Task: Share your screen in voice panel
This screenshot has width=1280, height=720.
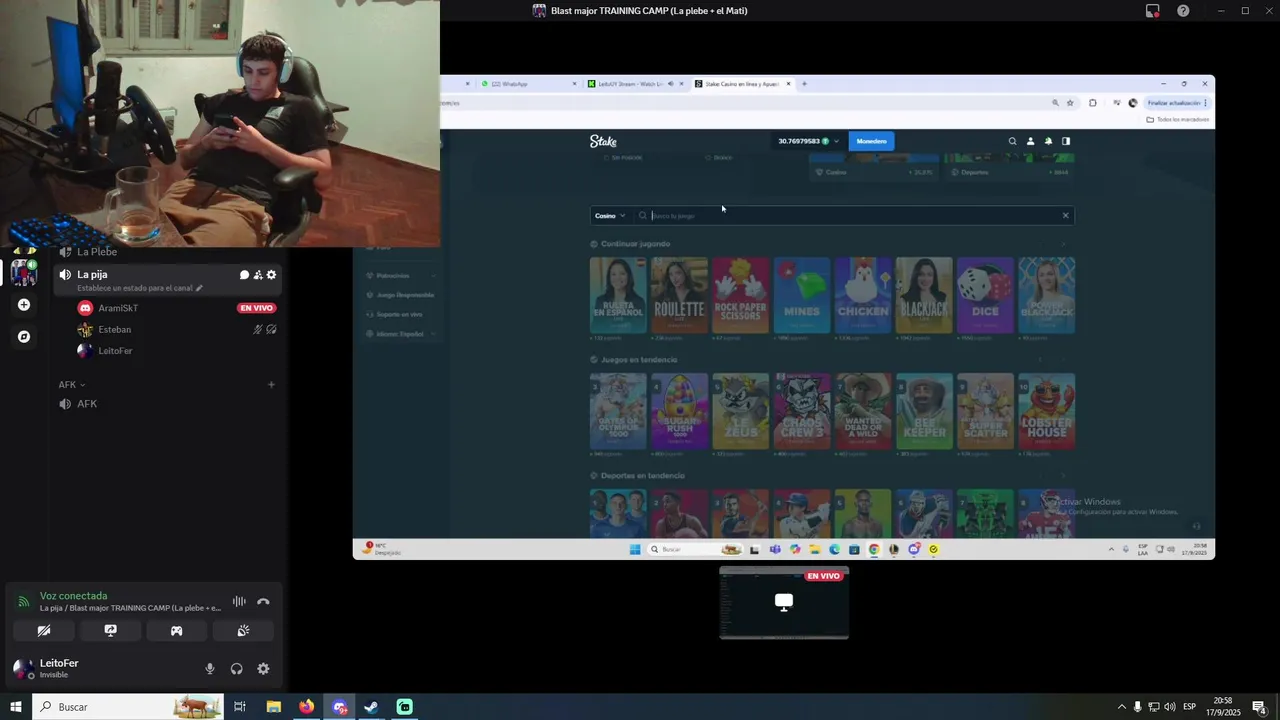Action: [110, 631]
